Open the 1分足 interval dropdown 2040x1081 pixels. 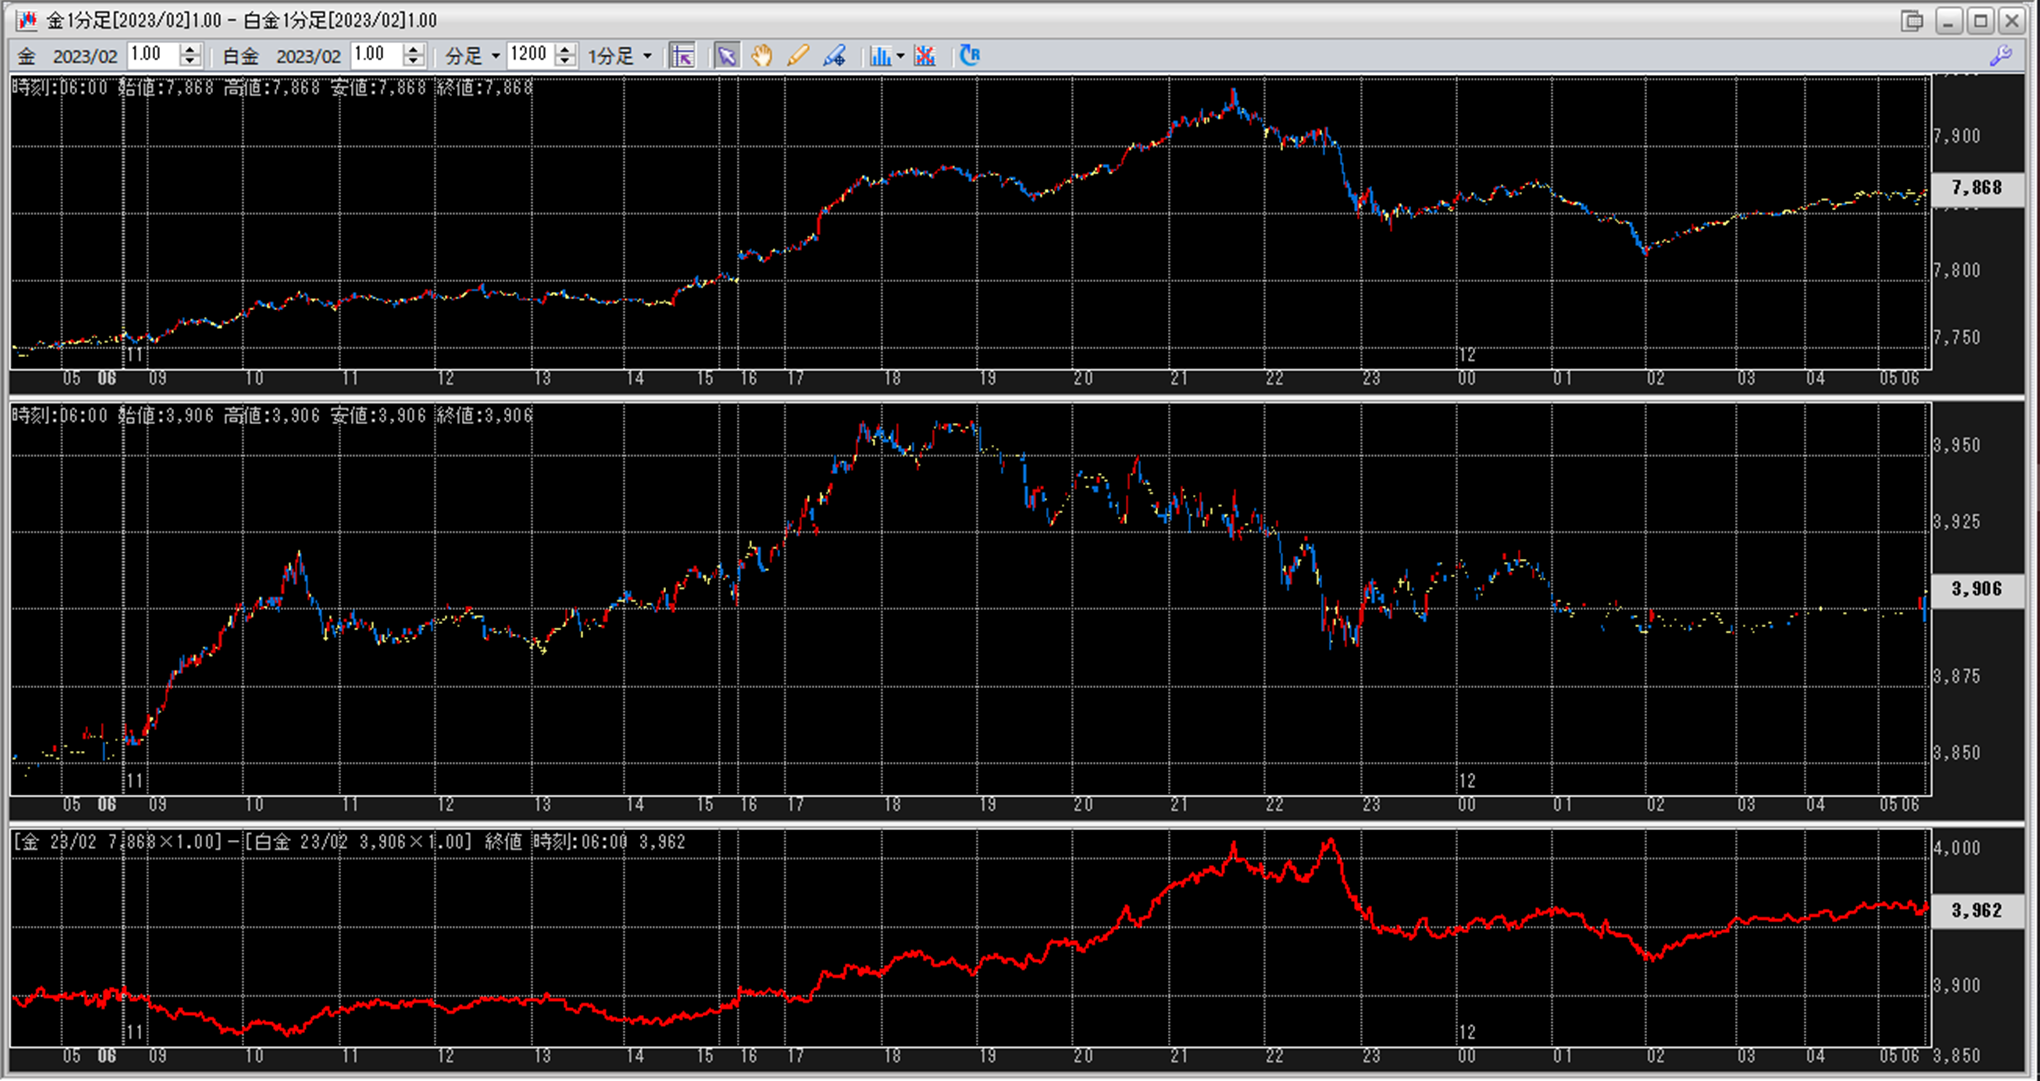(619, 56)
